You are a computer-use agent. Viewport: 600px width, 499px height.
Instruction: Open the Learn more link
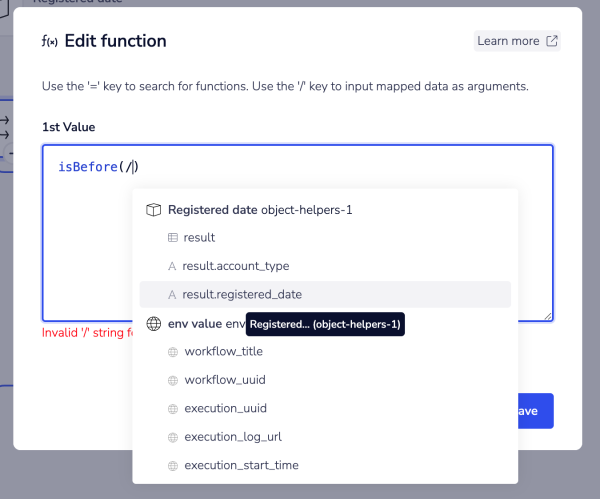coord(508,41)
